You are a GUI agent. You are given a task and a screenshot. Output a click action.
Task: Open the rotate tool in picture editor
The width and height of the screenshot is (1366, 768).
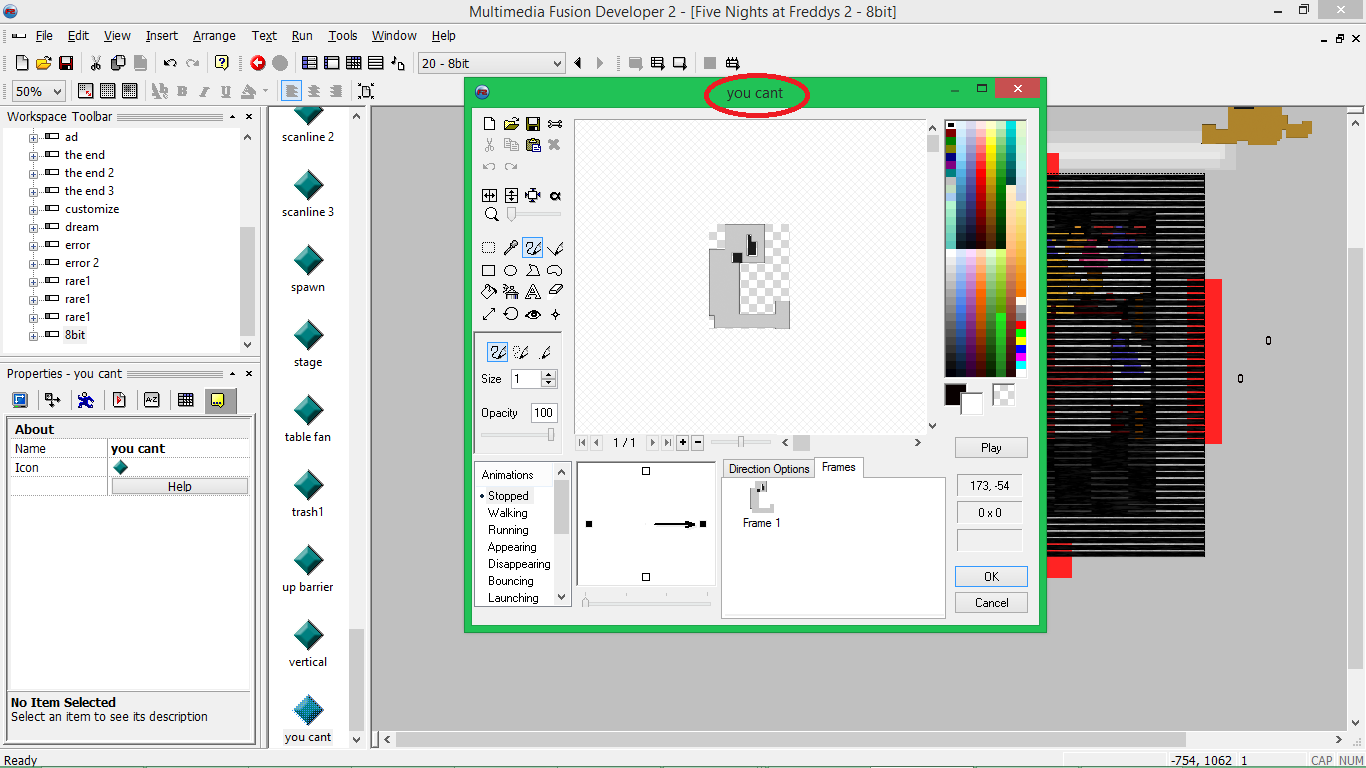[511, 314]
